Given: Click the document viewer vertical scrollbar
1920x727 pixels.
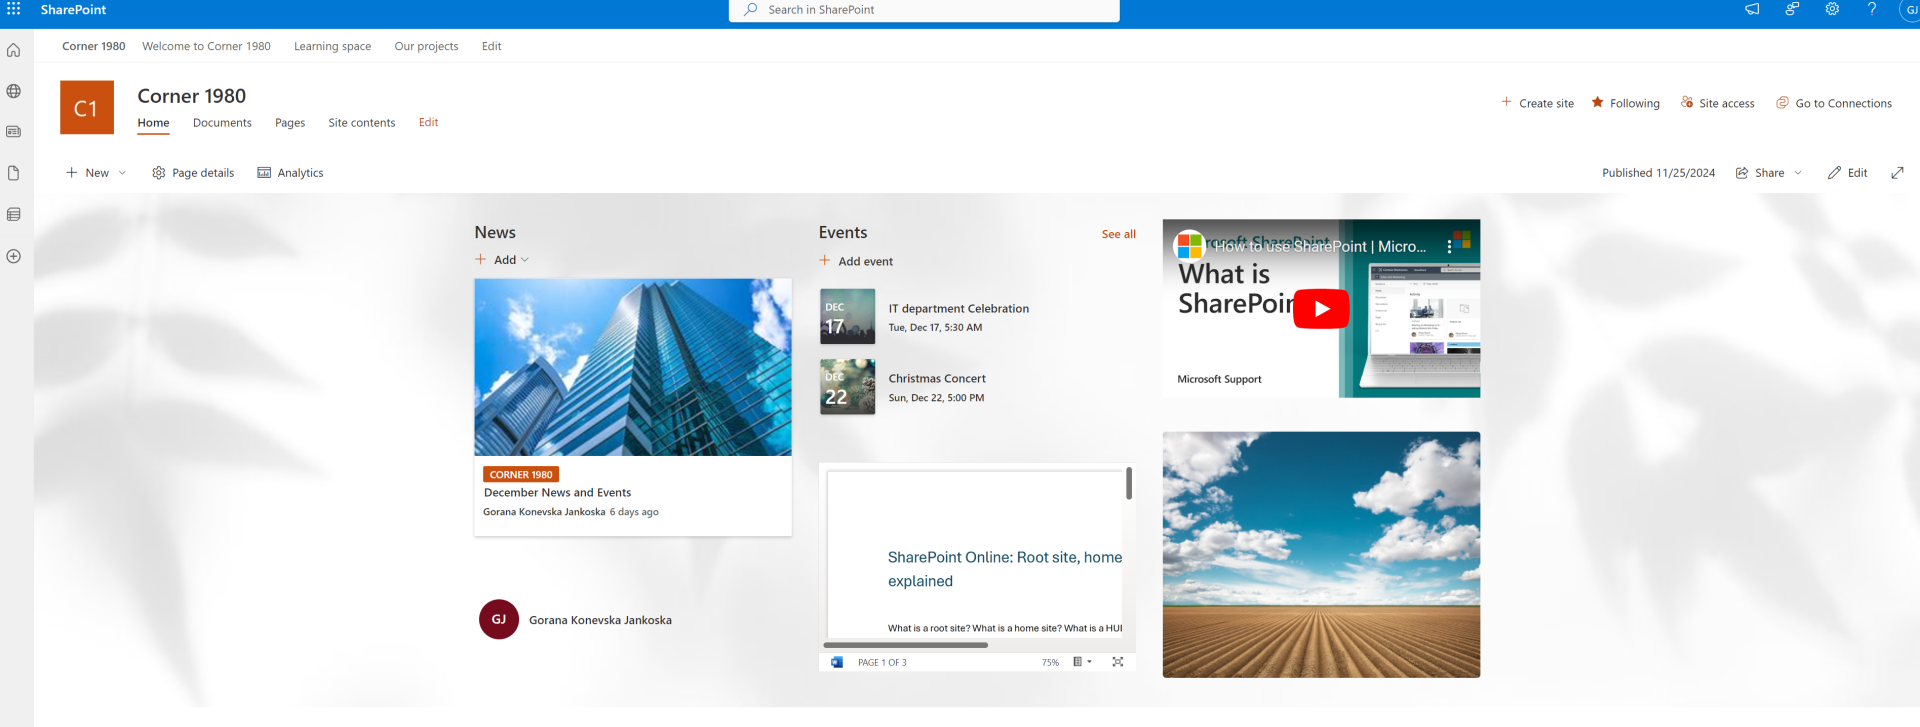Looking at the screenshot, I should (x=1129, y=484).
